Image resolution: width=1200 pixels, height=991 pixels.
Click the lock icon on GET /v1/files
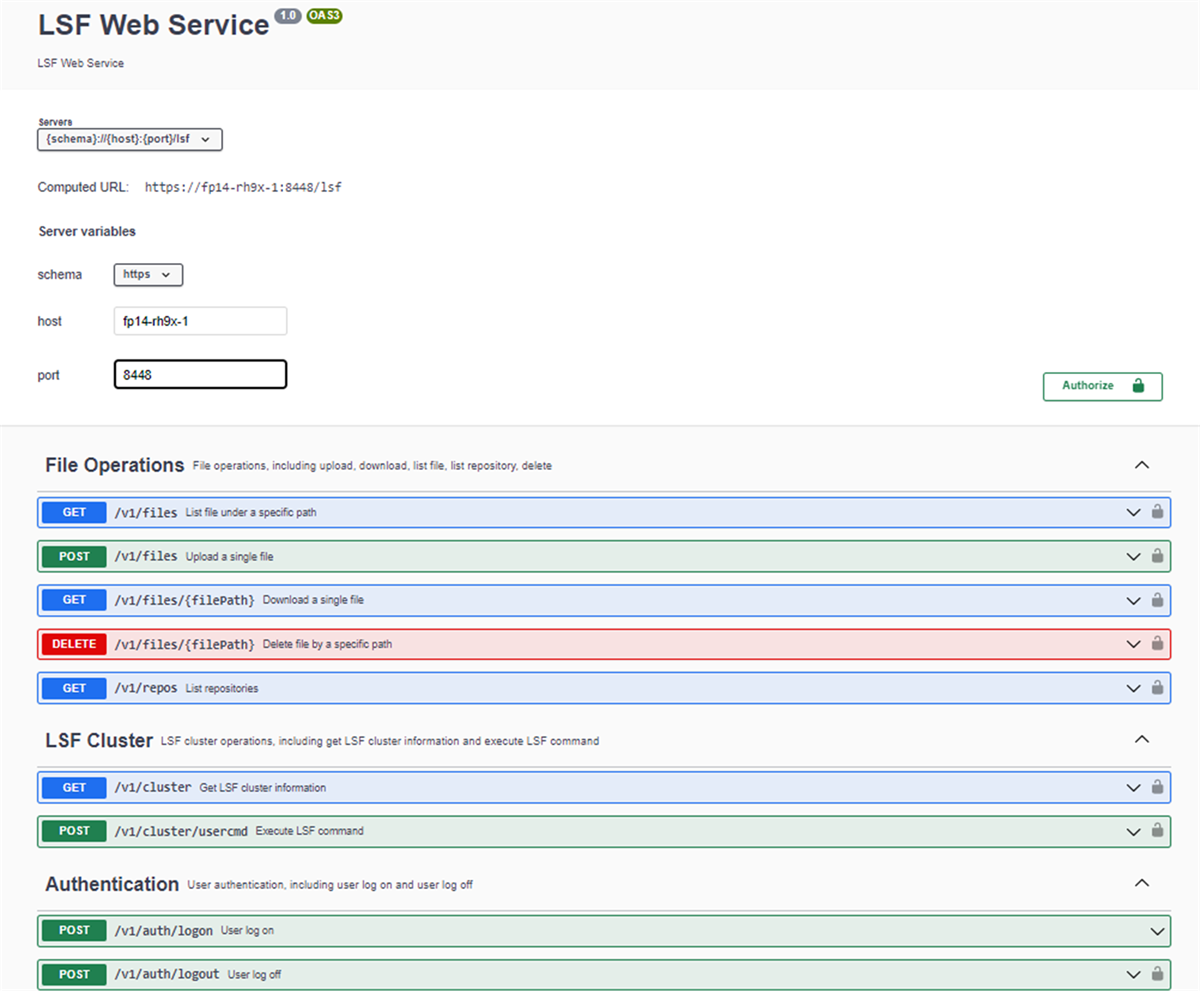[x=1157, y=512]
